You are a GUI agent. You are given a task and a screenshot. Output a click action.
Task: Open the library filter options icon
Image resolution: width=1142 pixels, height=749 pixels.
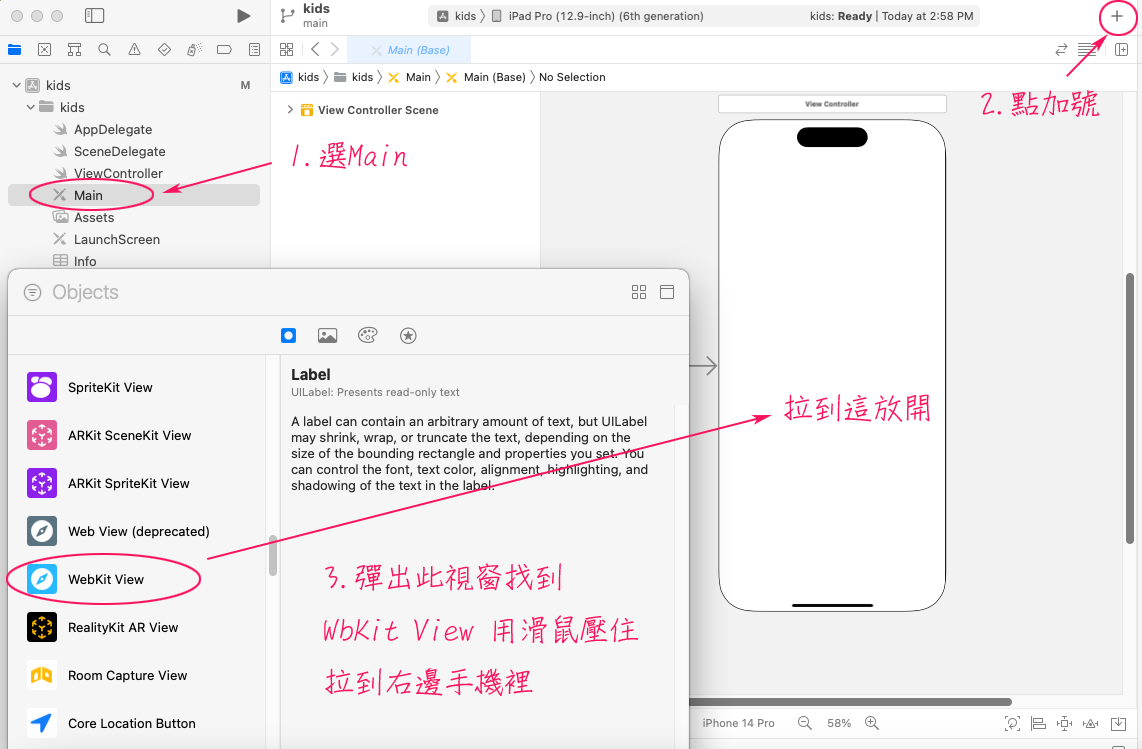(x=33, y=292)
